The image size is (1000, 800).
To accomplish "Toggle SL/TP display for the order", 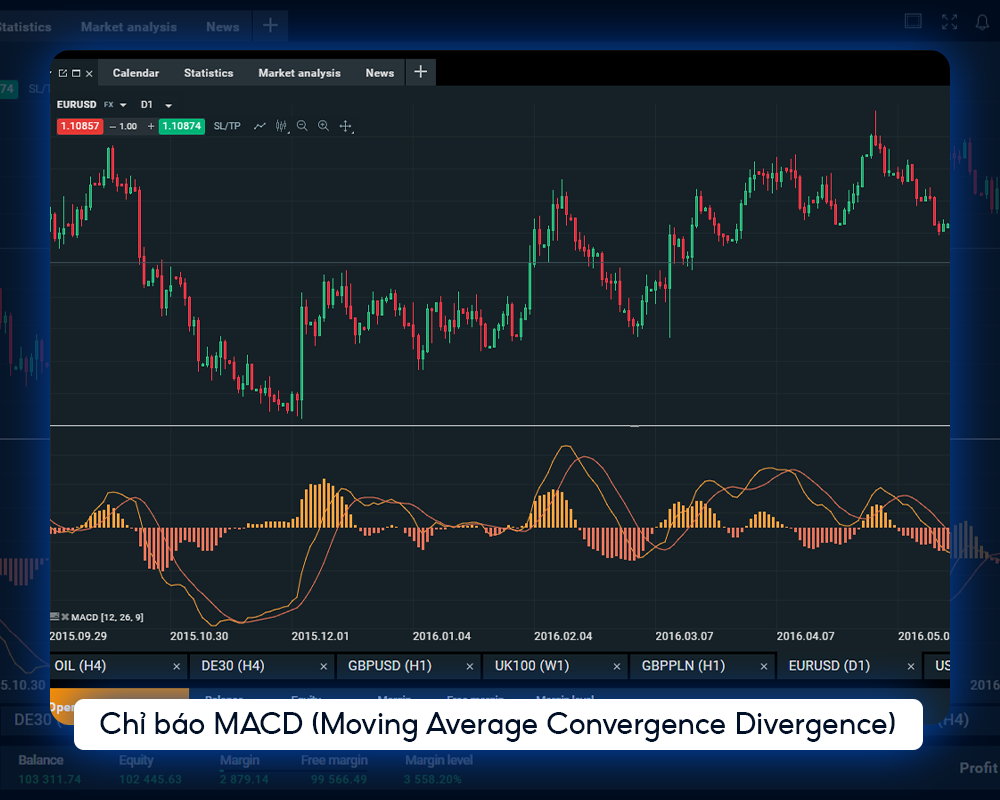I will [226, 126].
